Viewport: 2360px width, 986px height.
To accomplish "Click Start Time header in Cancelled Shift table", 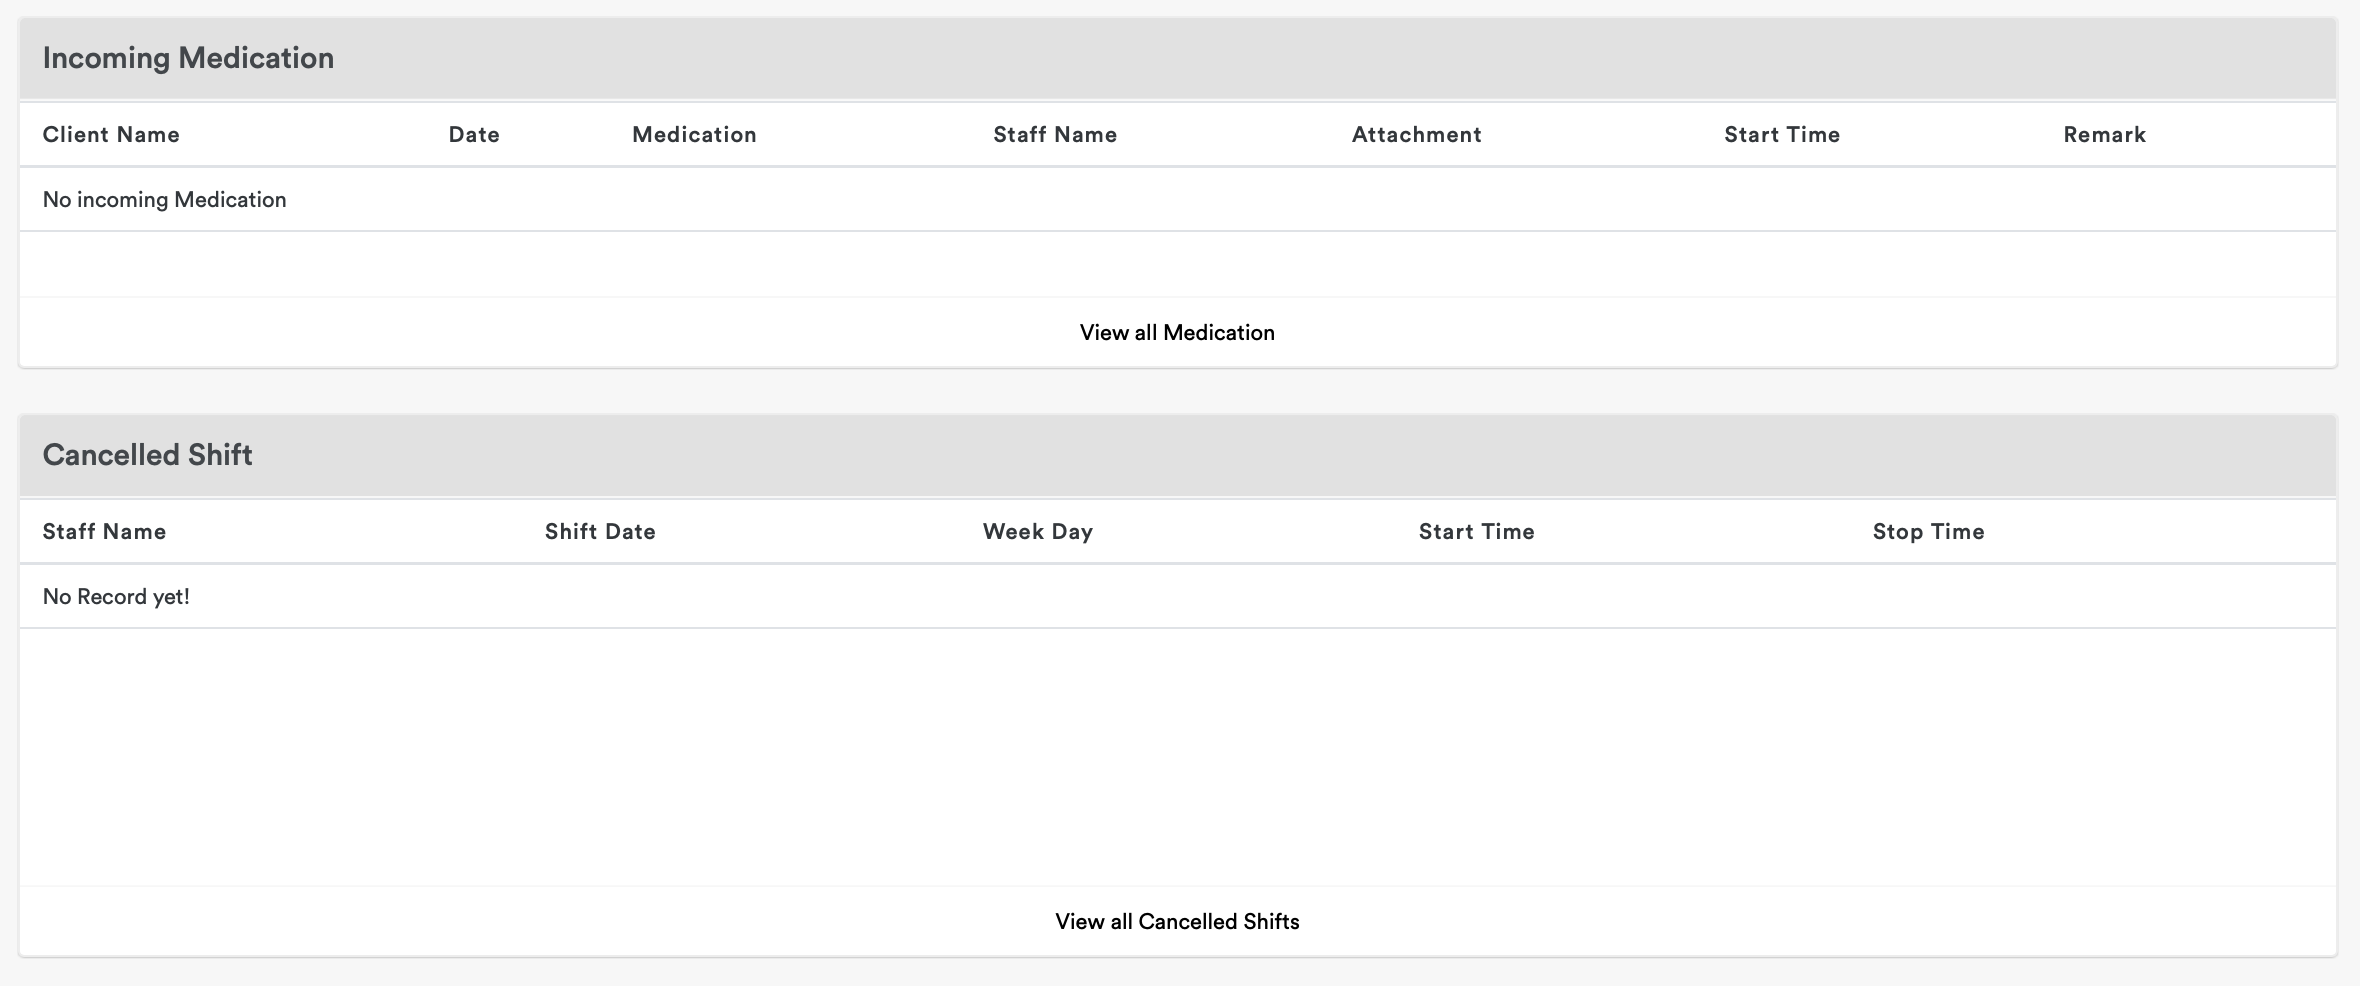I will point(1476,532).
